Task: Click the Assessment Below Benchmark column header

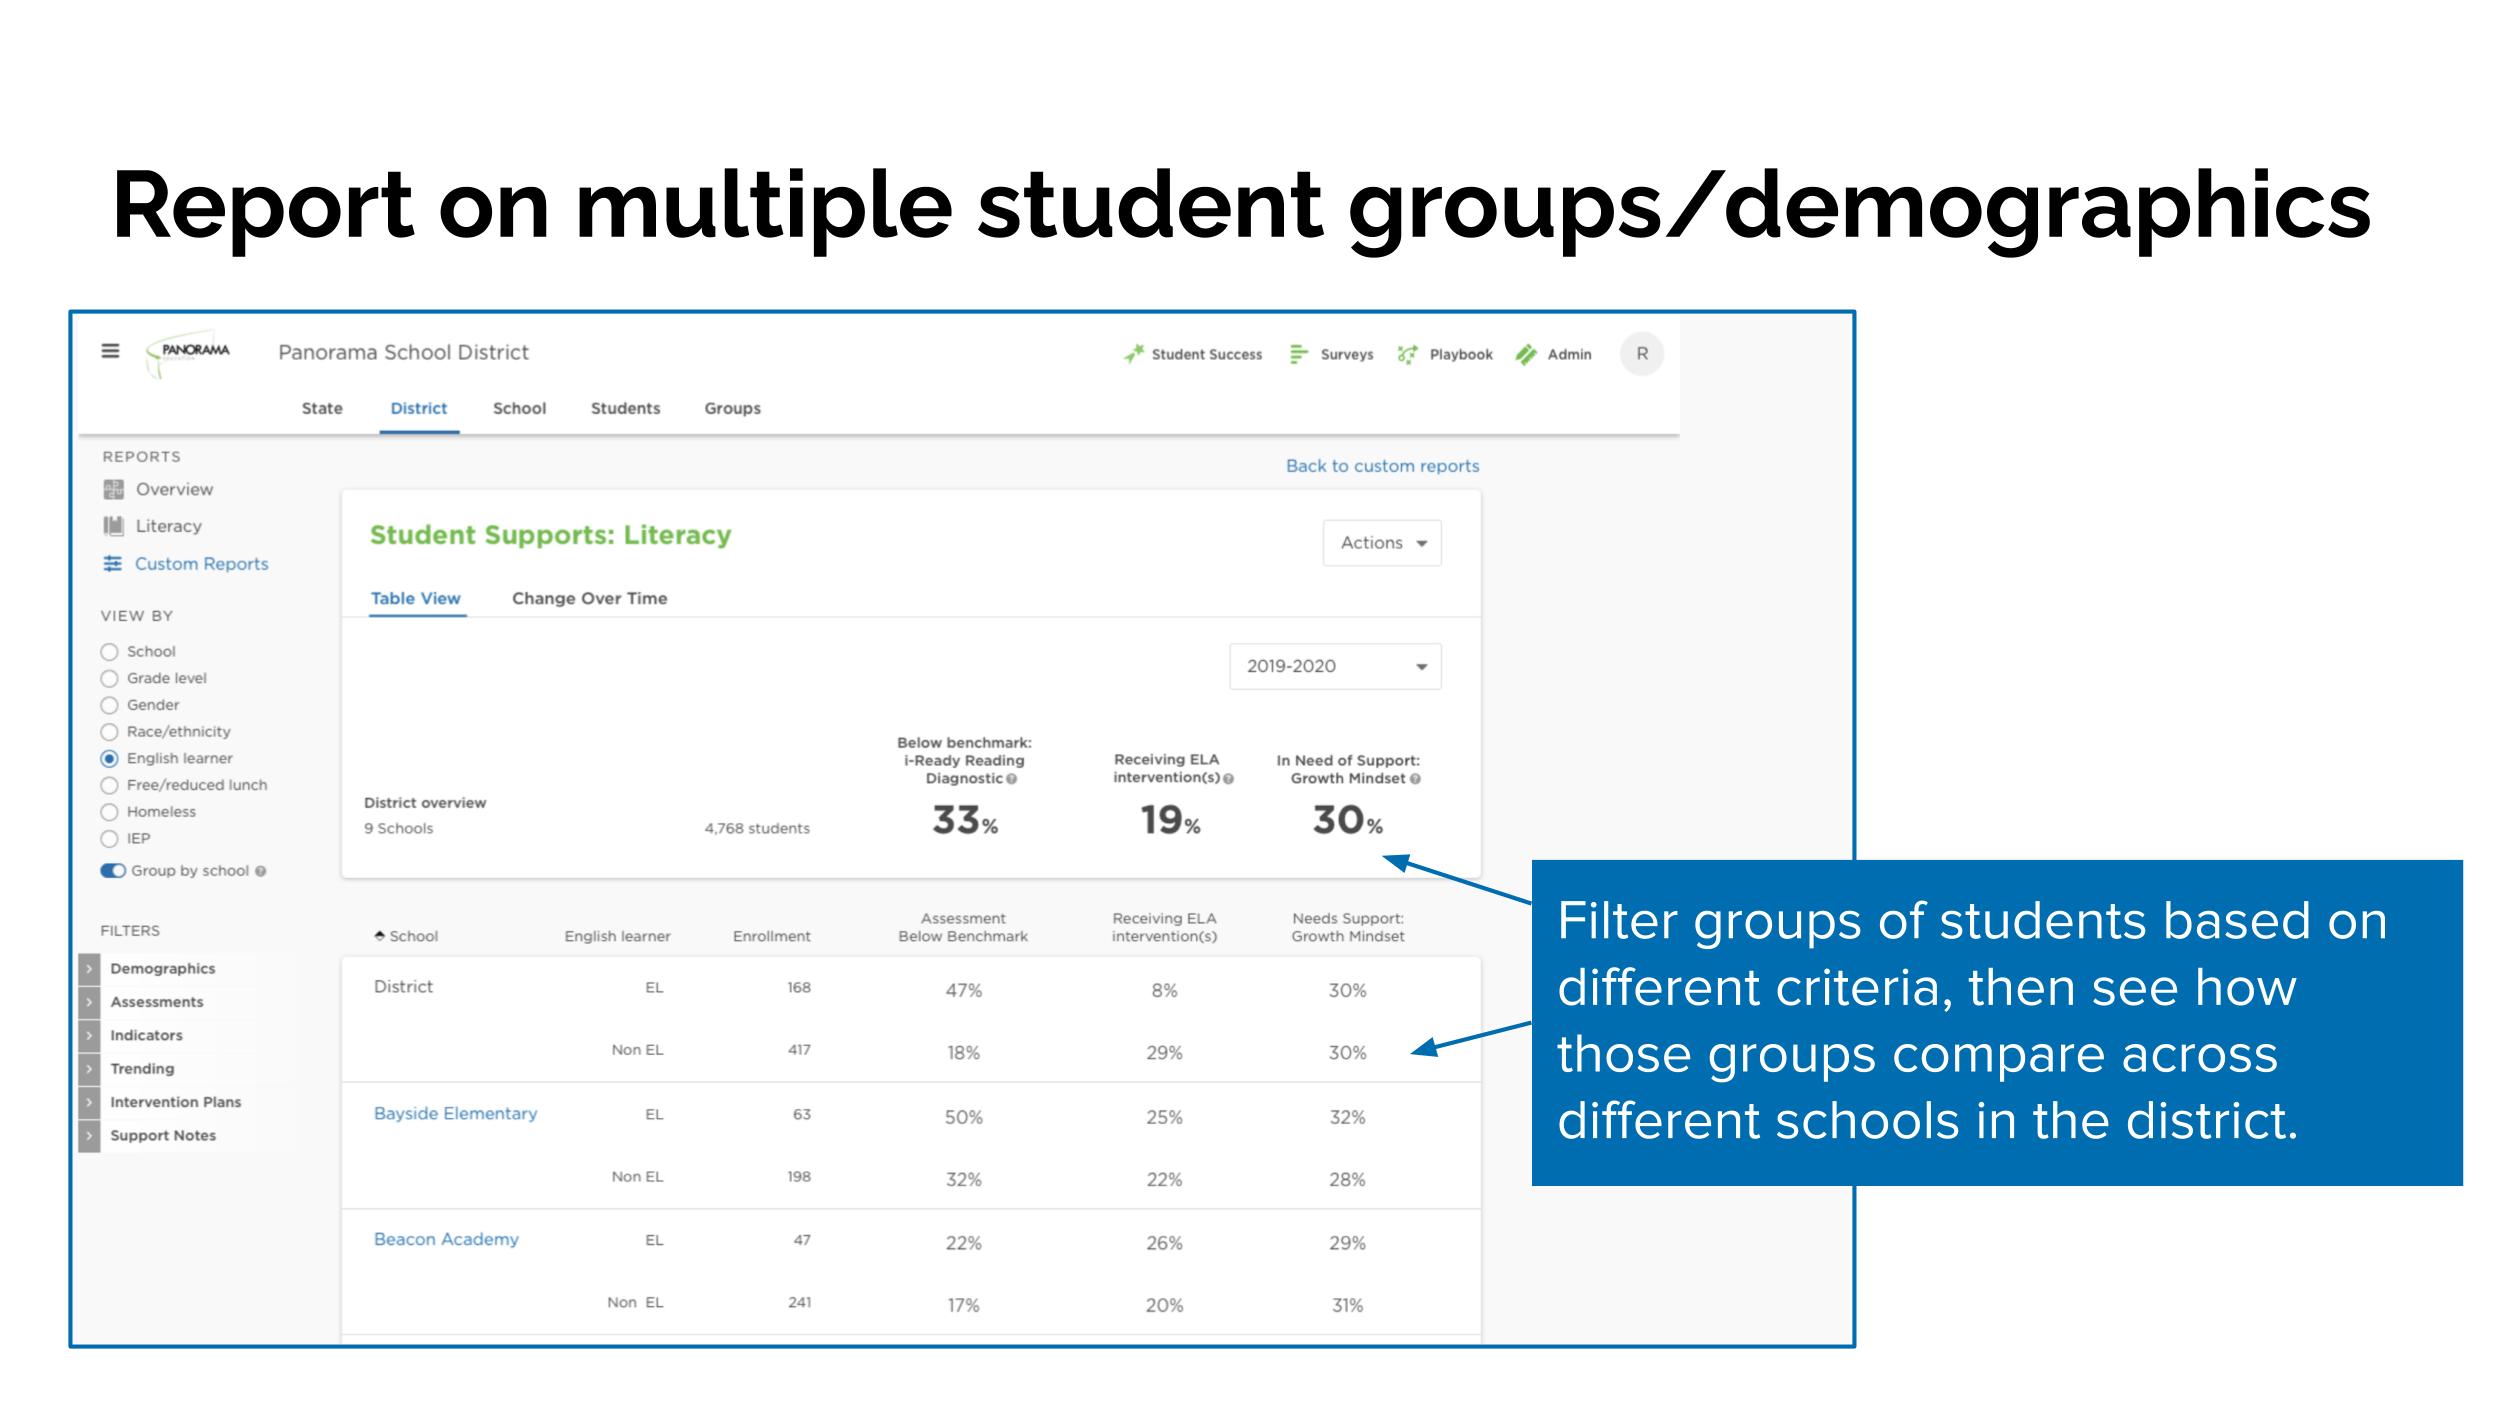Action: 963,927
